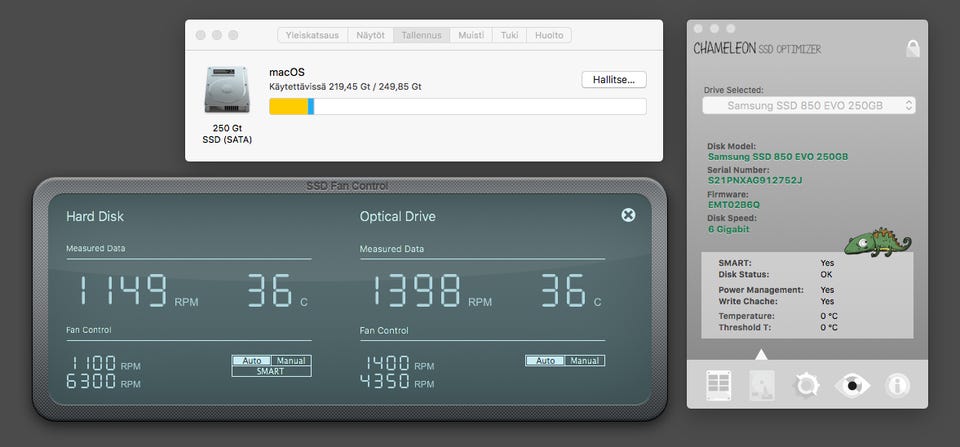The width and height of the screenshot is (960, 447).
Task: Set Hard Disk fan control to Auto
Action: [x=251, y=361]
